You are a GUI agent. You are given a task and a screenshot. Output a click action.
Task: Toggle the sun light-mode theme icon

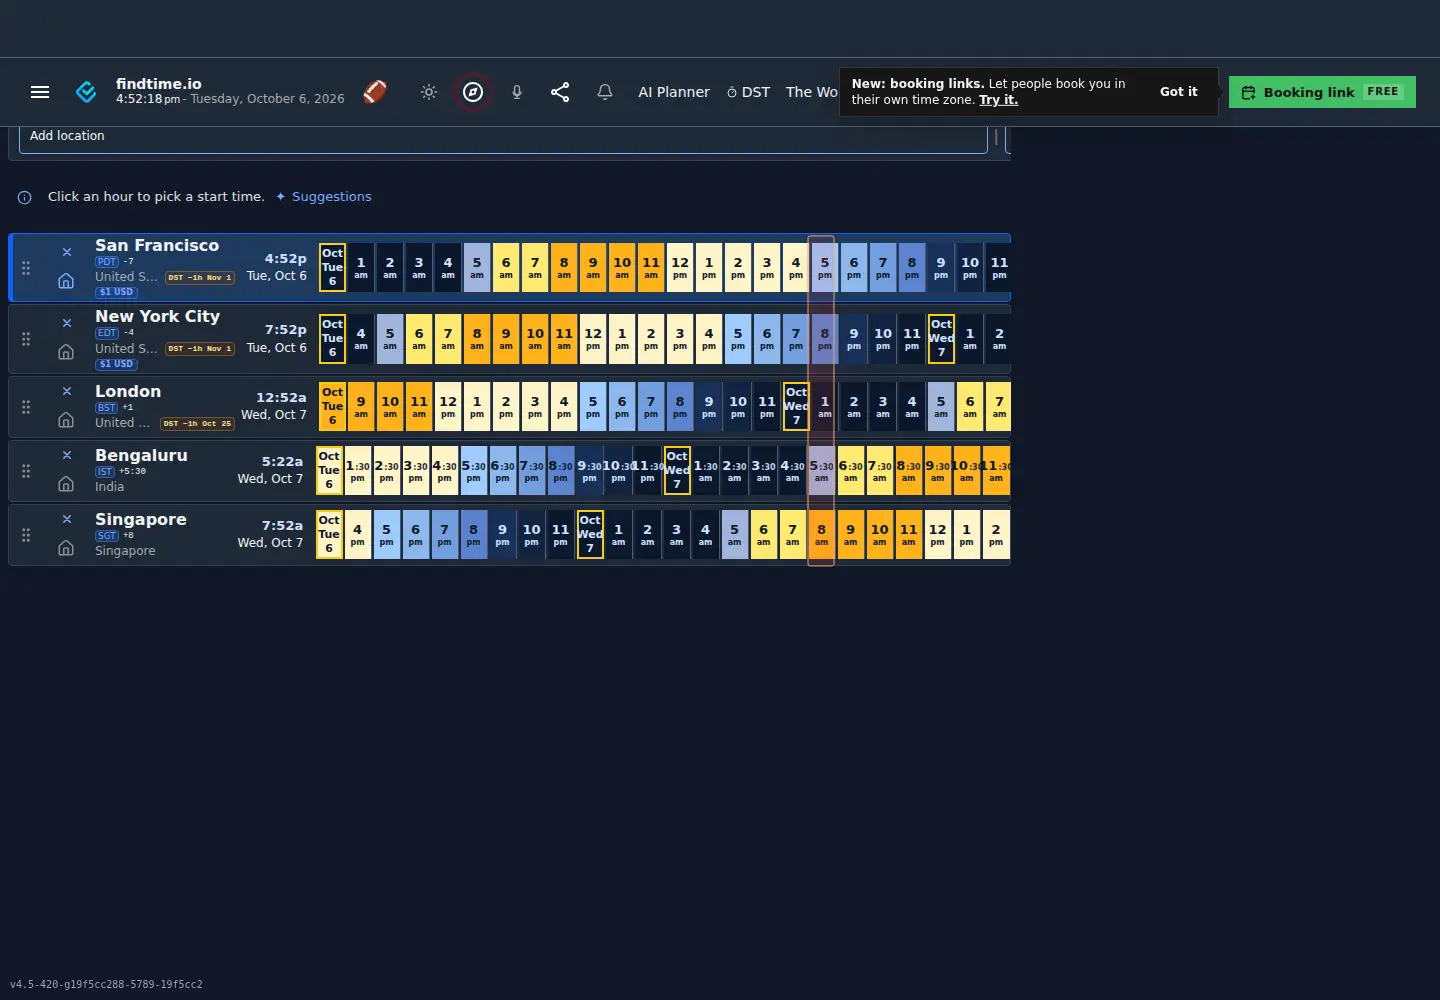click(x=429, y=92)
